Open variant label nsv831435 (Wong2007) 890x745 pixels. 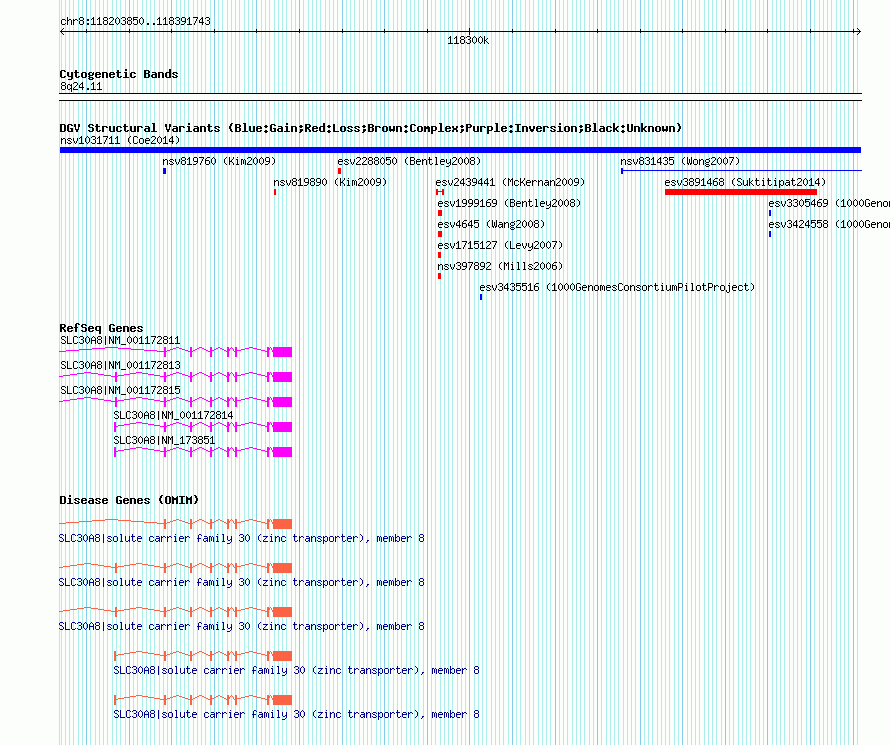[680, 161]
